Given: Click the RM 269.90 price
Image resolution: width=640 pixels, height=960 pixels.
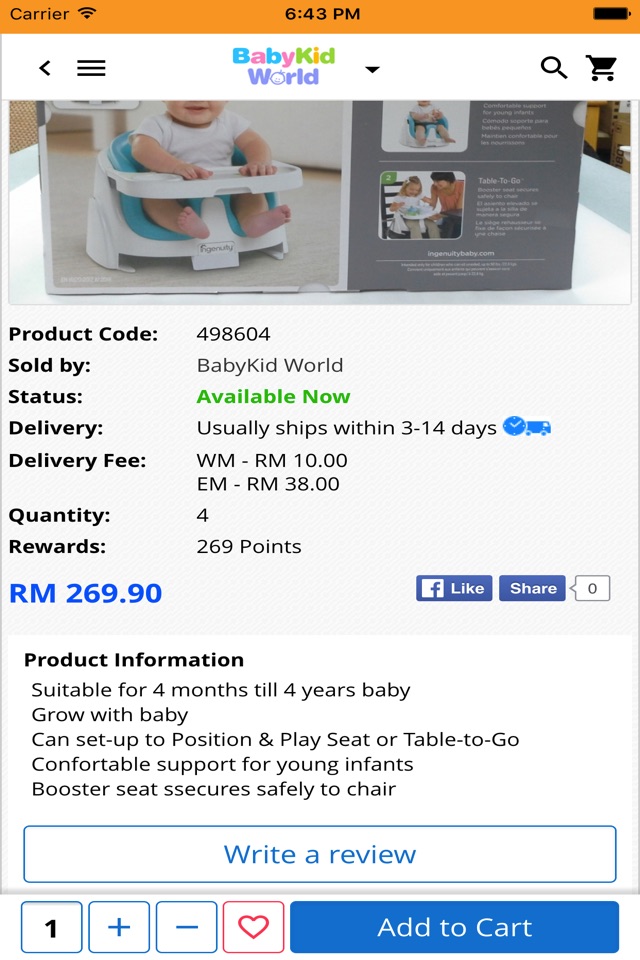Looking at the screenshot, I should (86, 593).
